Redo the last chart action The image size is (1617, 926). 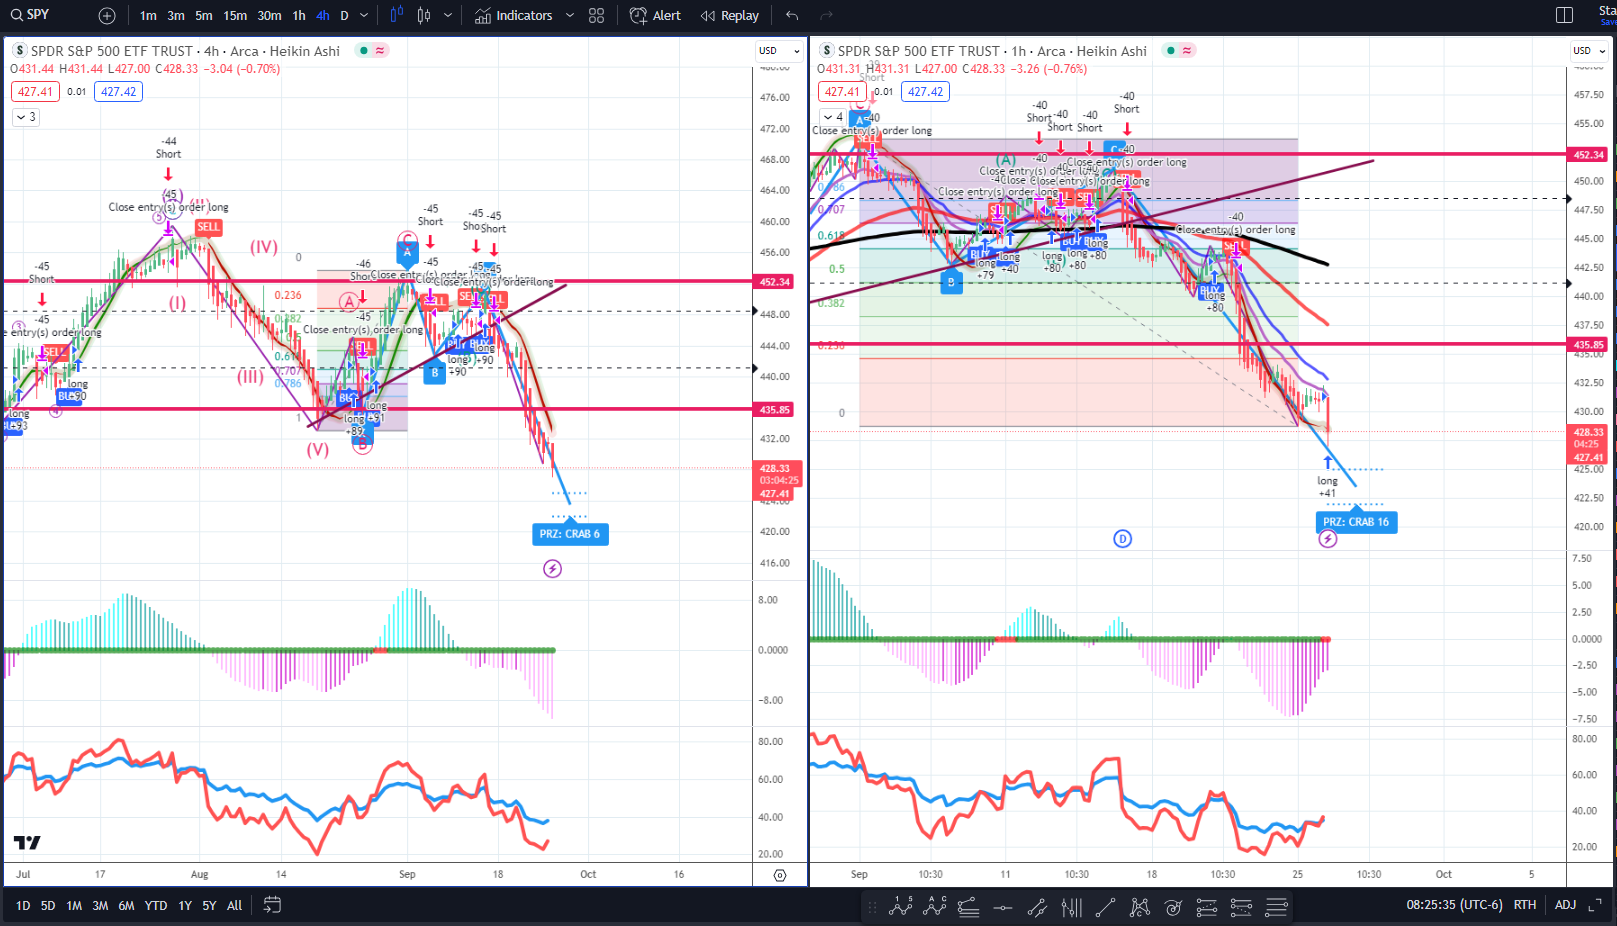826,16
